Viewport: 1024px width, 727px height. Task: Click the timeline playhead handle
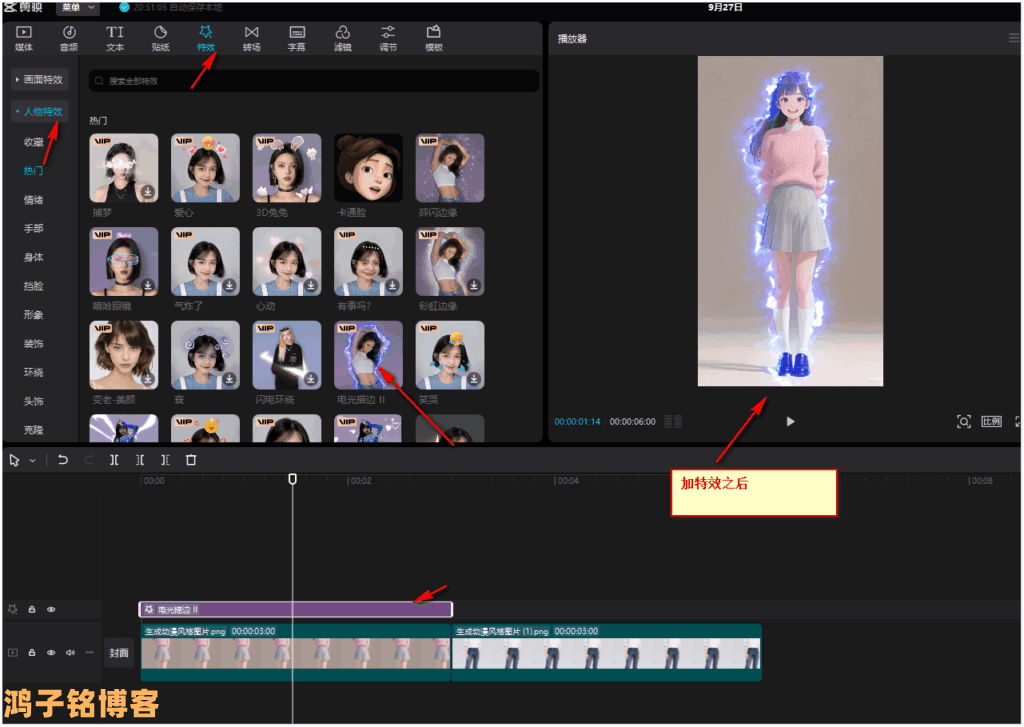point(293,479)
